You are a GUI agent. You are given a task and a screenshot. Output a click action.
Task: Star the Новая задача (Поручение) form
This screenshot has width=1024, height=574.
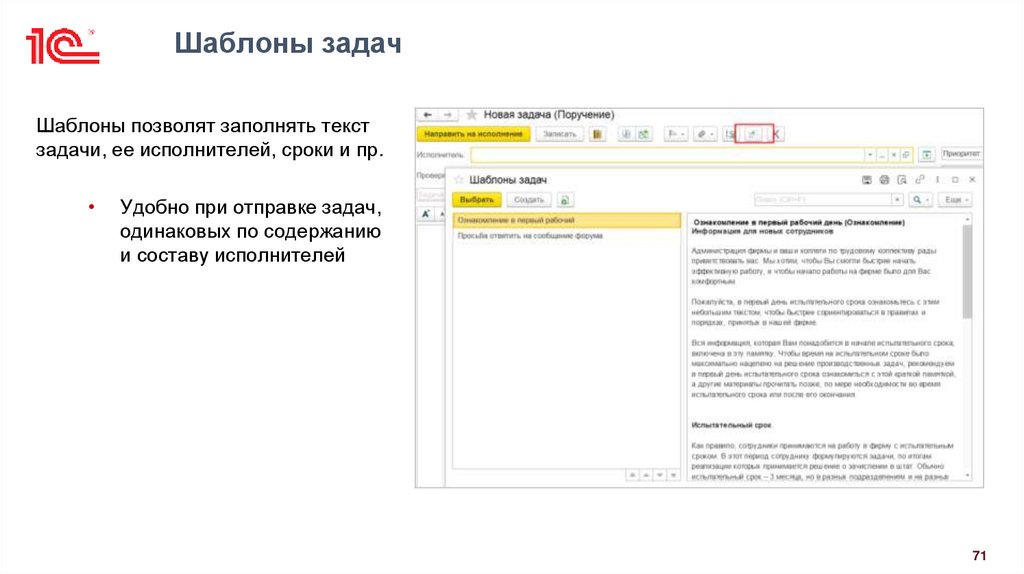472,115
